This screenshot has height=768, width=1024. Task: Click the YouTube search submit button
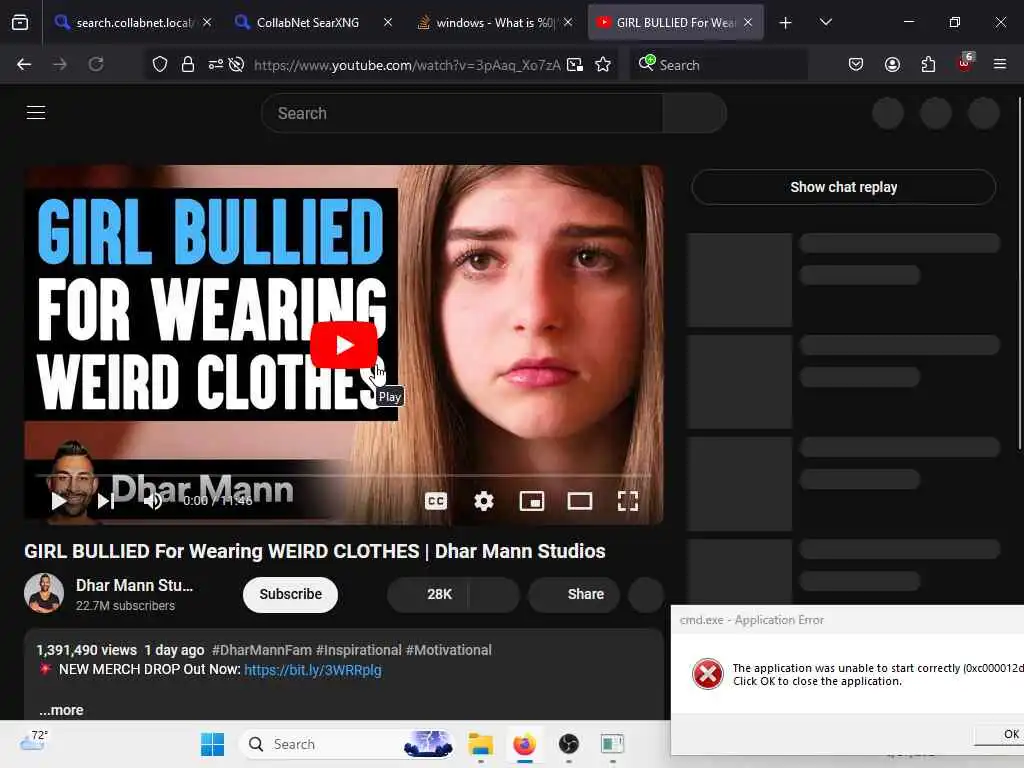[694, 113]
